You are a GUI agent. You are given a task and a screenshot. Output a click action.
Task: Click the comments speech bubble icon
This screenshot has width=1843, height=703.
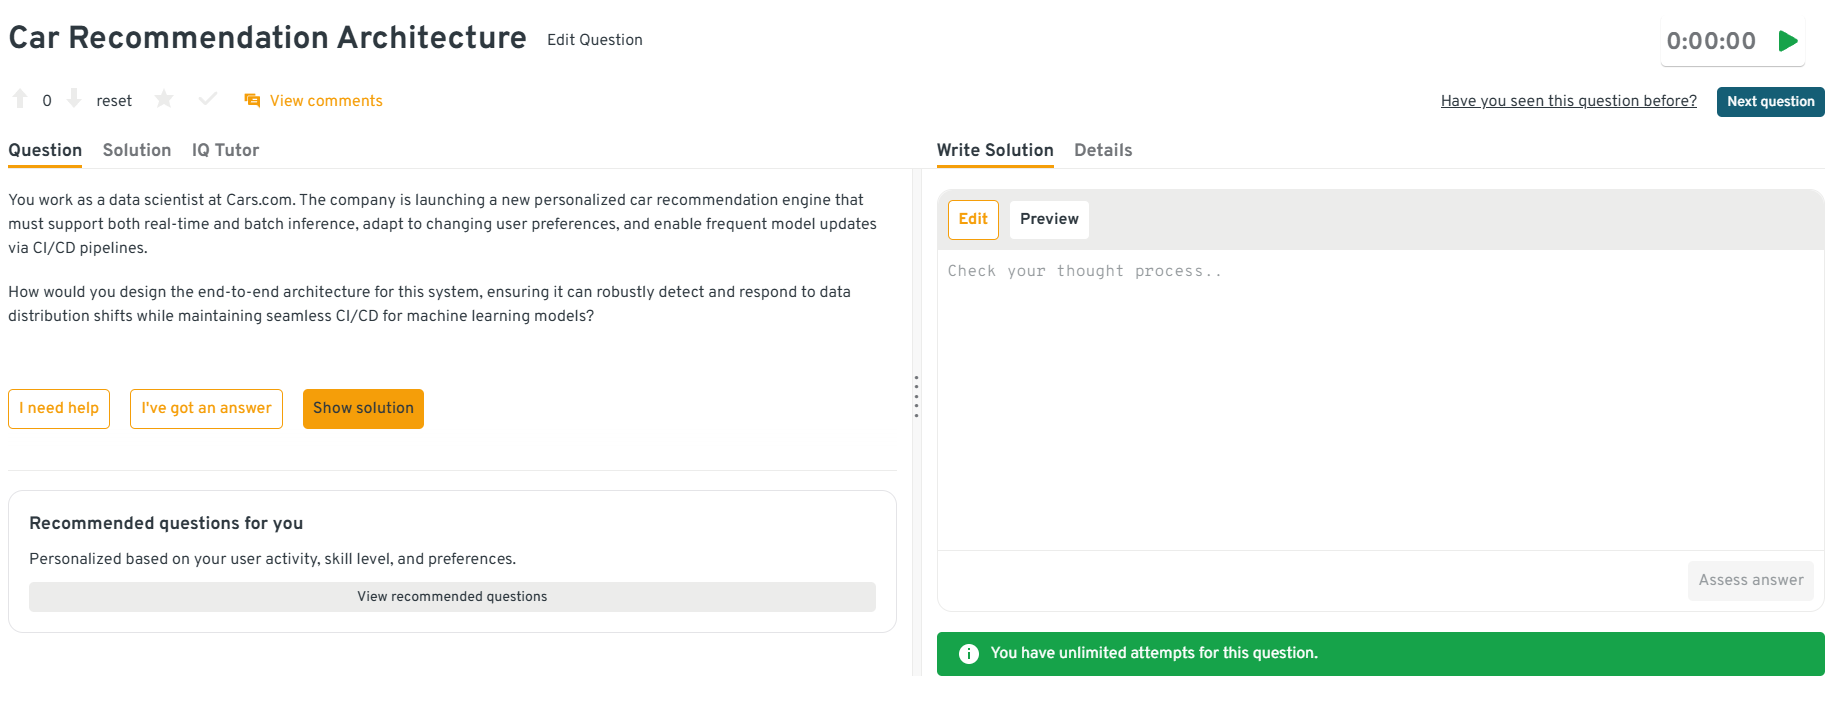coord(252,101)
